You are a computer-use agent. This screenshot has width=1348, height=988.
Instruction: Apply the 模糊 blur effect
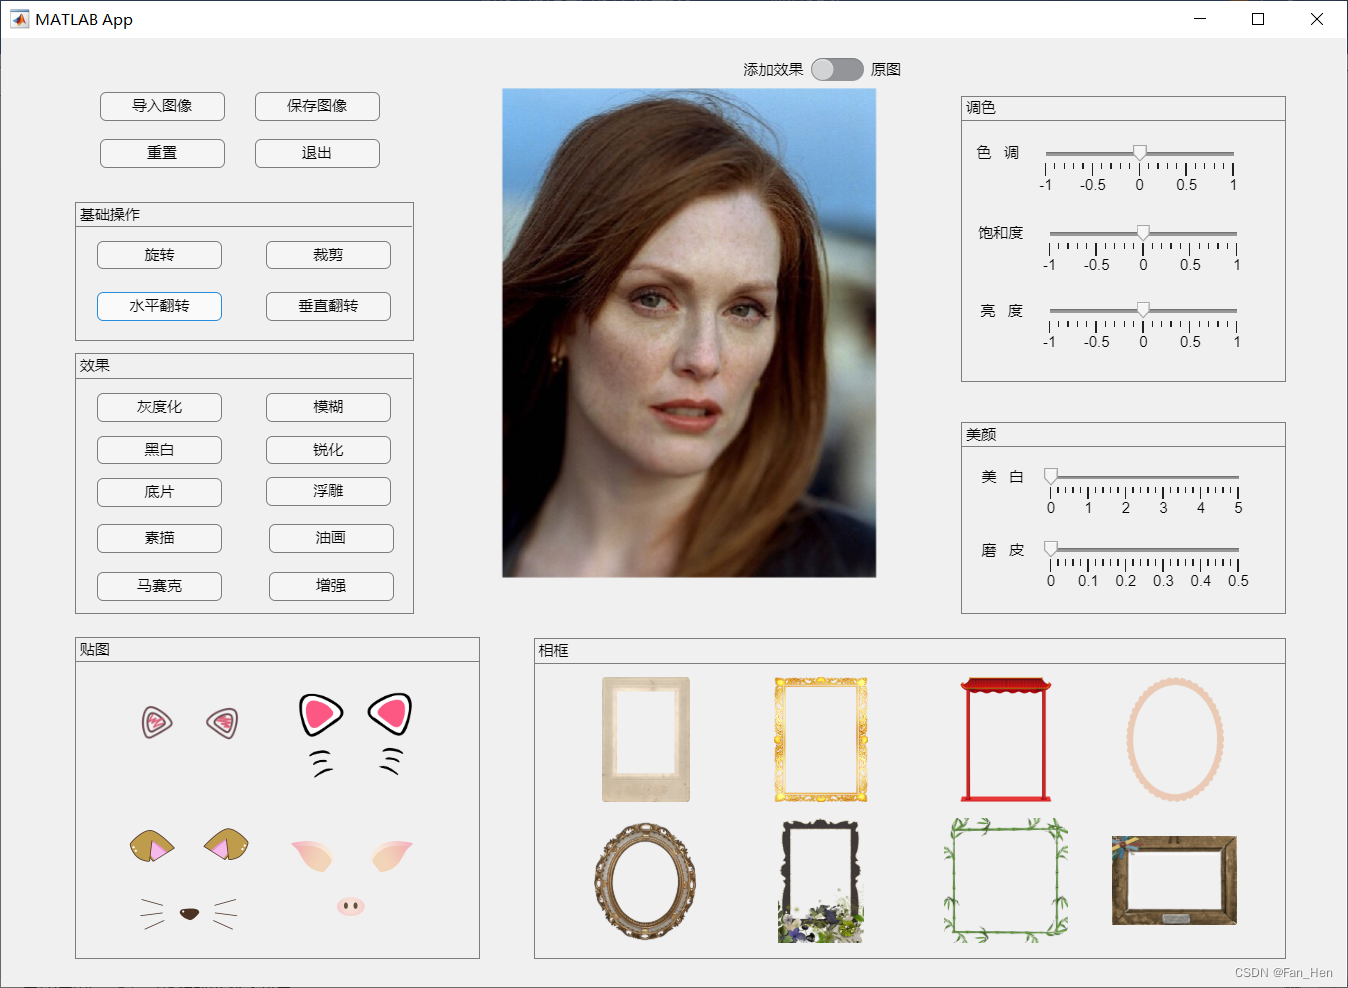click(x=328, y=407)
